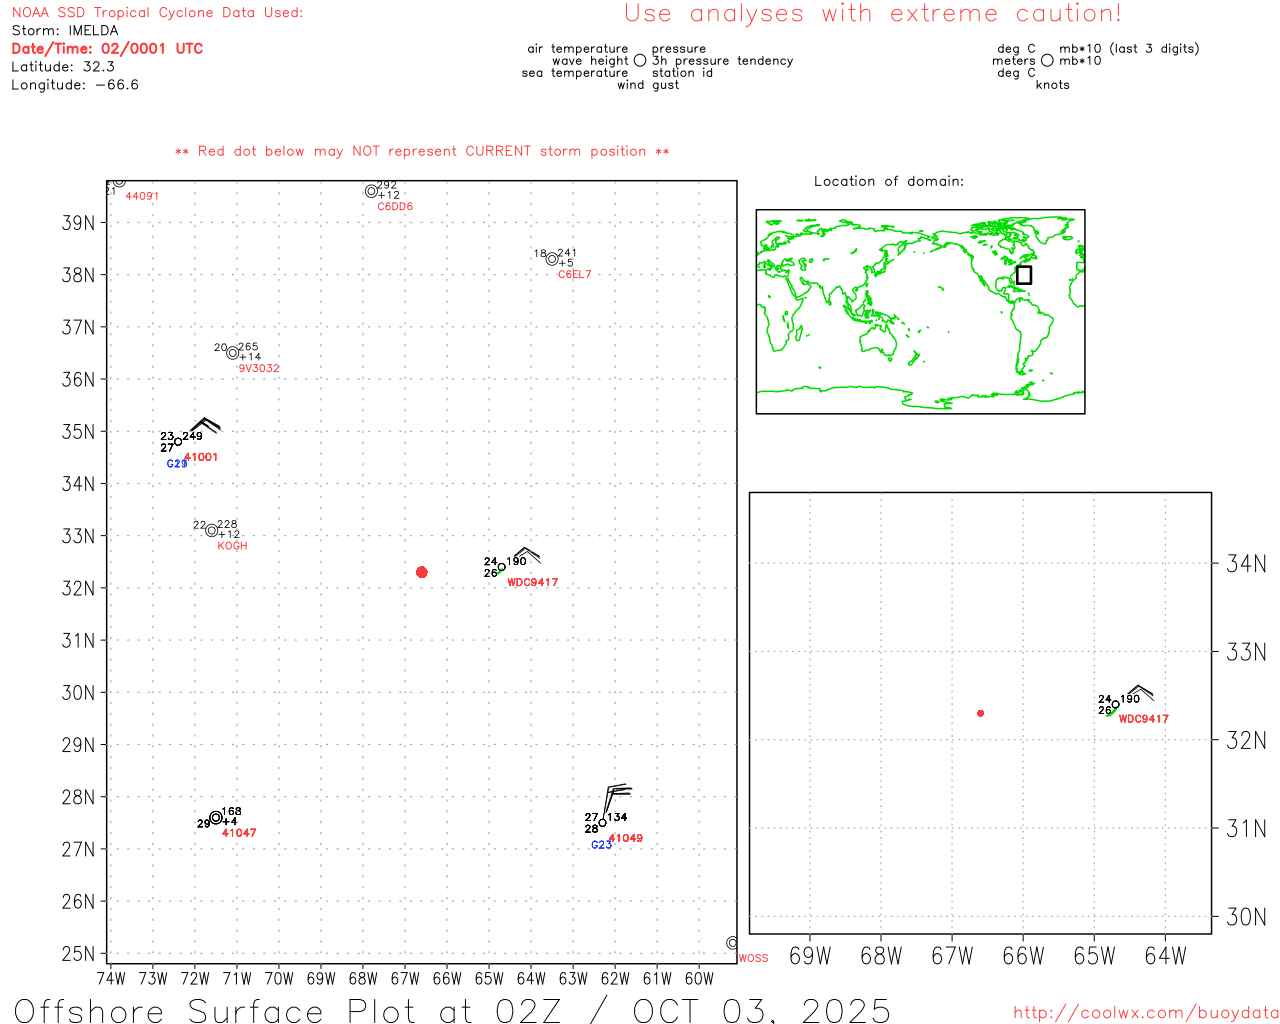
Task: Click the 'Use analyses with extreme caution!' heading
Action: pyautogui.click(x=873, y=14)
